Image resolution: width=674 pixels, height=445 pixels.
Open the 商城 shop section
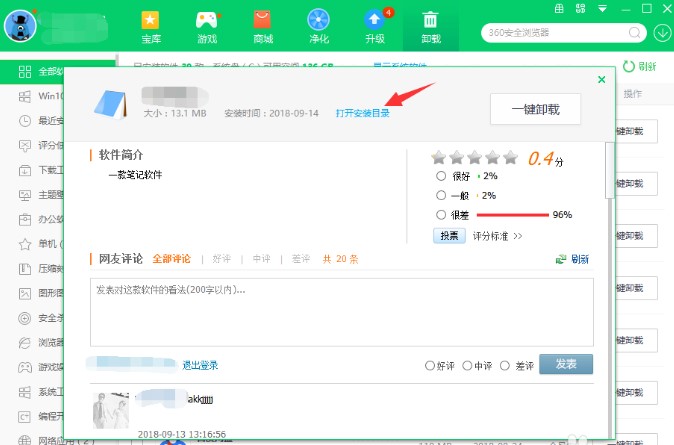263,27
